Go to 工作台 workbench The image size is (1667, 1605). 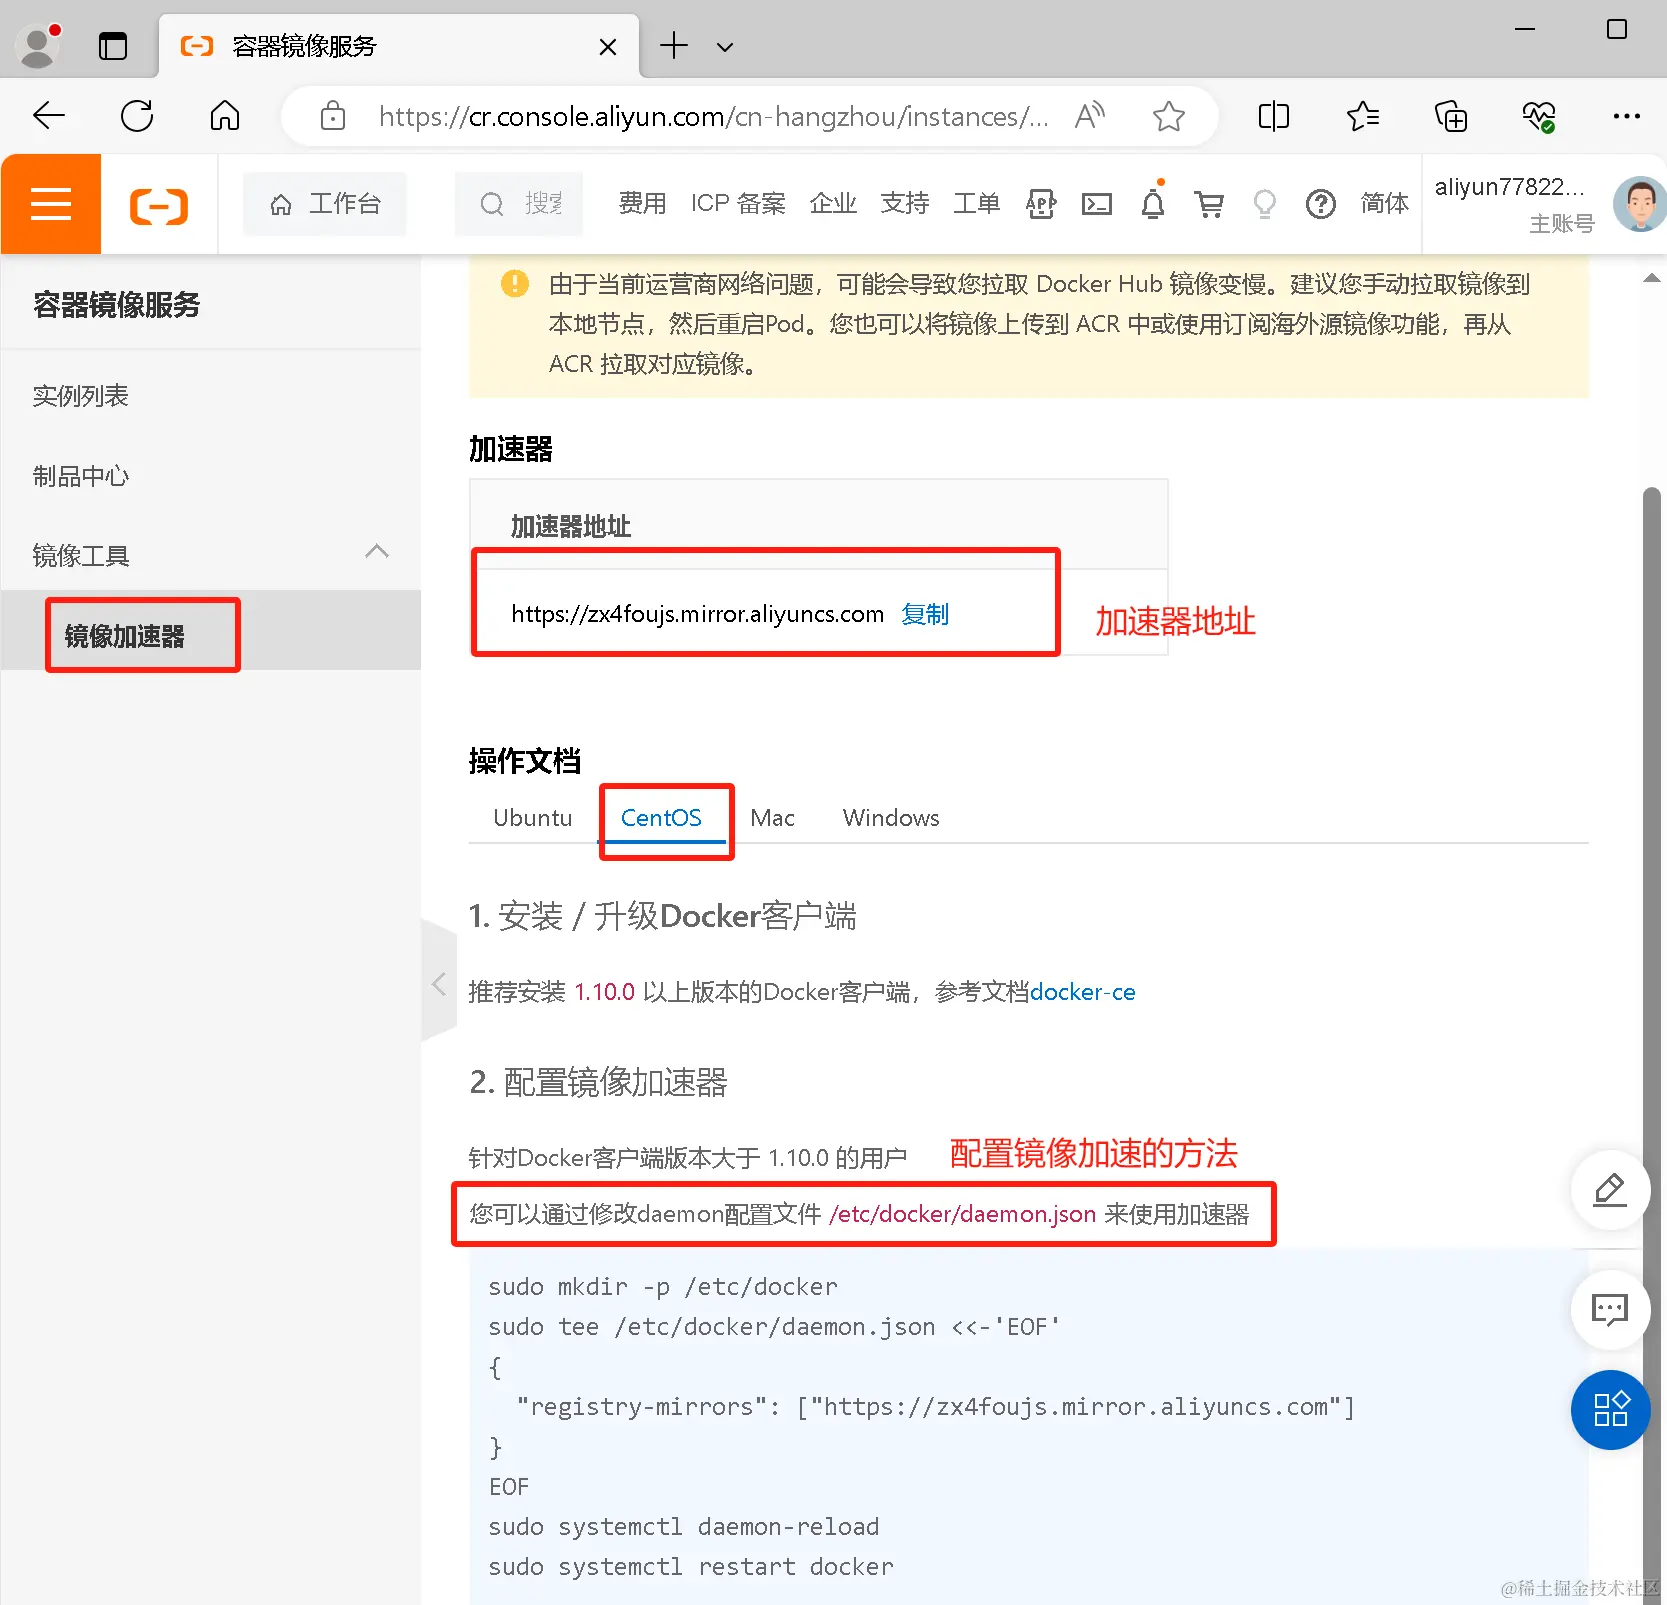[x=325, y=204]
